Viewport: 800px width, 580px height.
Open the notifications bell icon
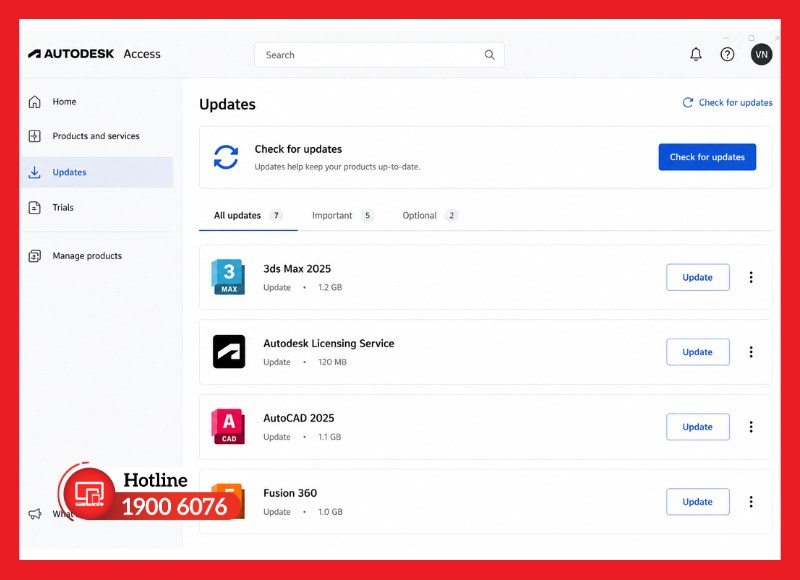(x=695, y=54)
